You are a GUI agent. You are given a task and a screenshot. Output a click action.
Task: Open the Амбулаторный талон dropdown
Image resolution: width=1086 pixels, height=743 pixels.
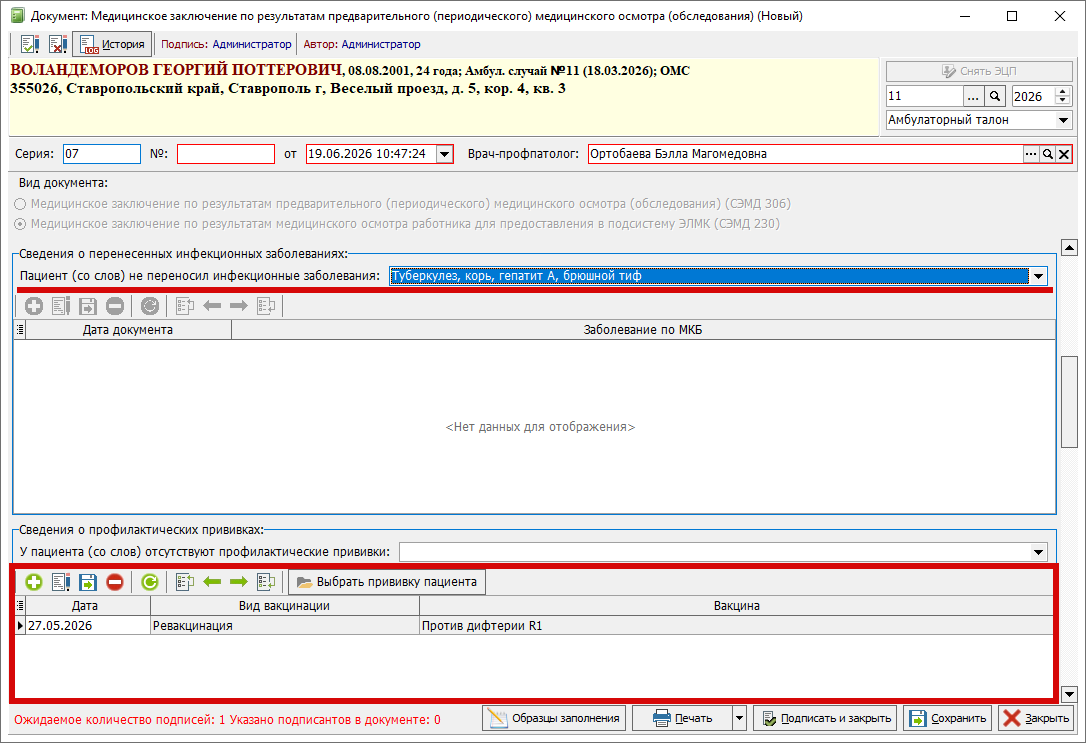(1063, 120)
